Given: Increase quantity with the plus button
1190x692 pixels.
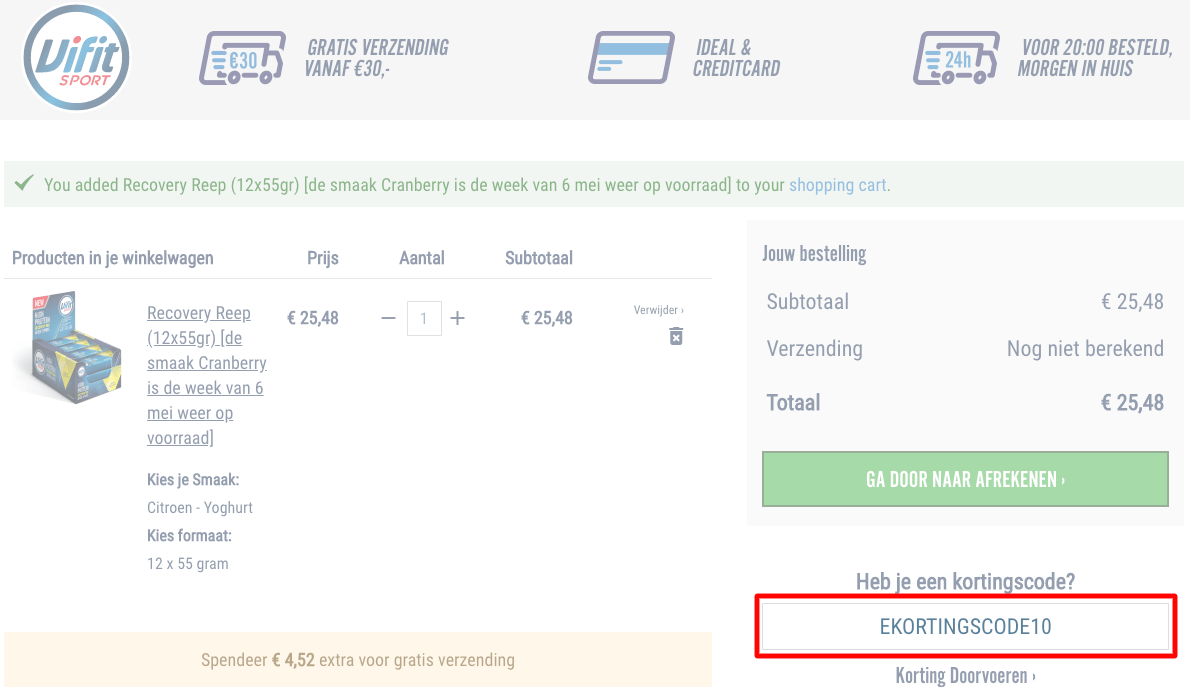Looking at the screenshot, I should [x=458, y=318].
